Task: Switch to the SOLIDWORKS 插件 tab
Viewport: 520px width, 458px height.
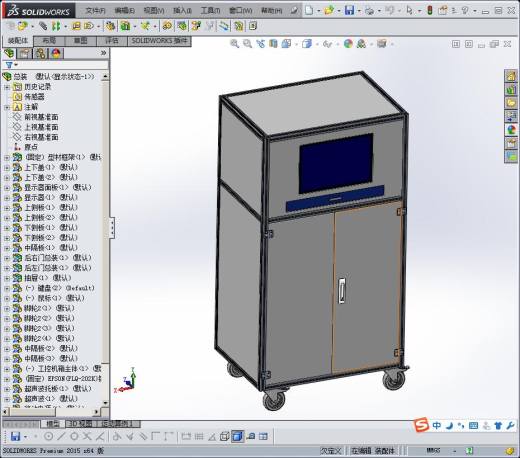Action: pyautogui.click(x=159, y=41)
